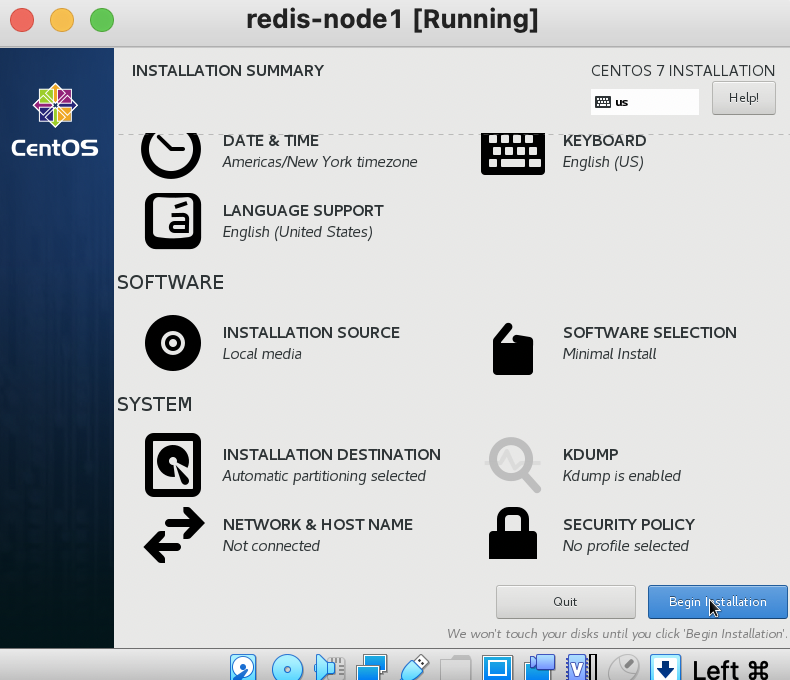Click 'Left ⌘' host key text

[731, 669]
